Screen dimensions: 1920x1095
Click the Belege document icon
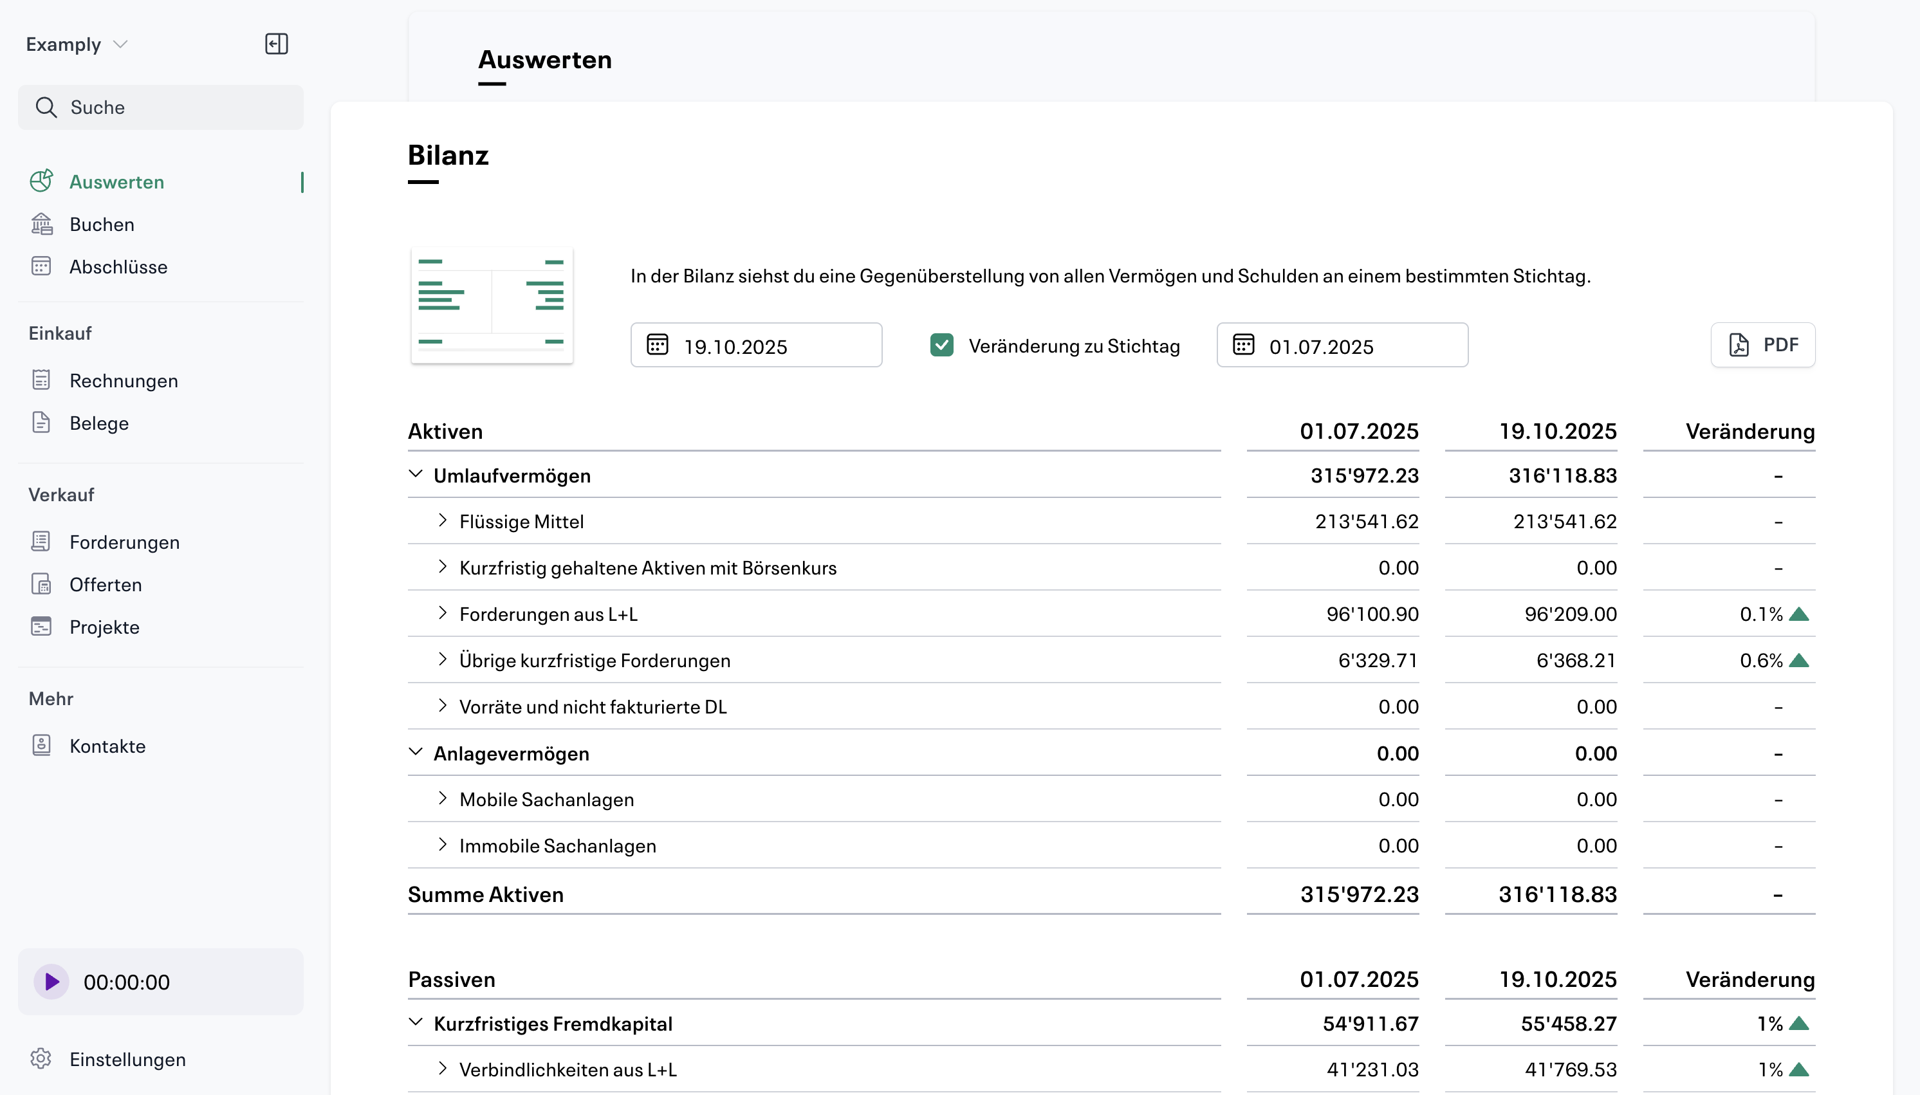click(x=41, y=422)
